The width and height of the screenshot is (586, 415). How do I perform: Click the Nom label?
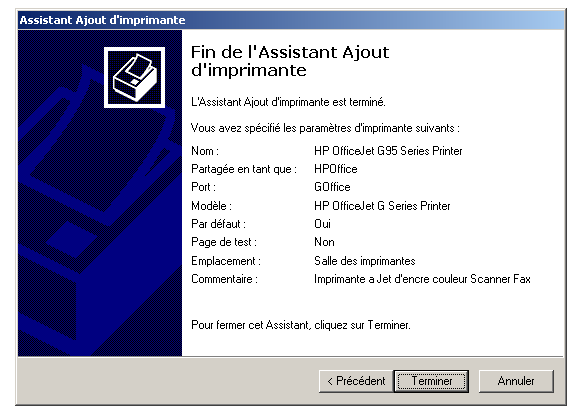205,151
